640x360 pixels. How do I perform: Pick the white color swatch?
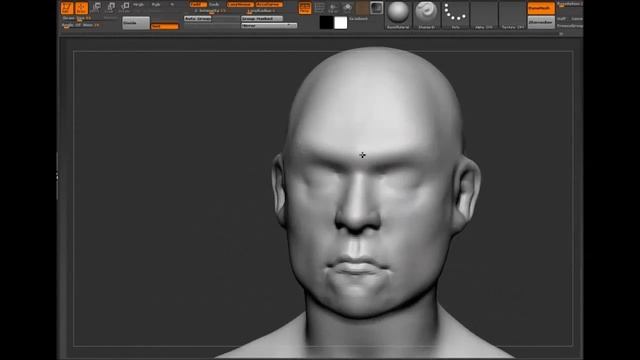pos(340,22)
